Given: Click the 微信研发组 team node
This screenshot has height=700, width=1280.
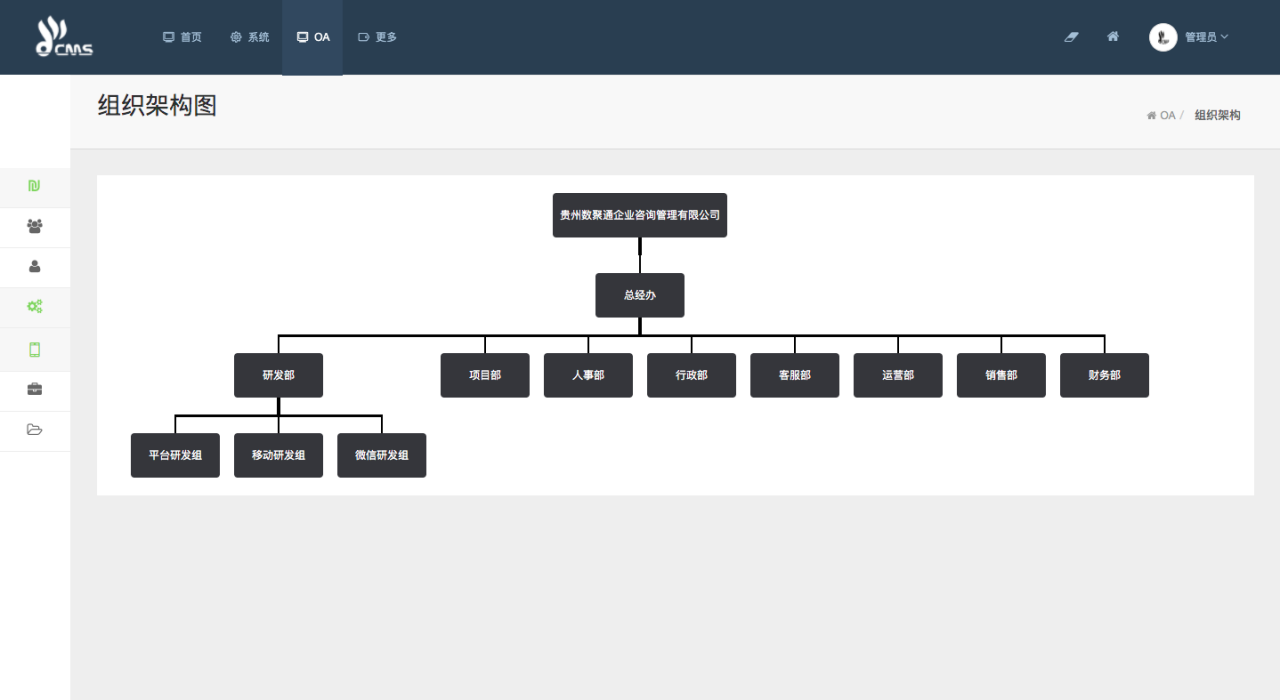Looking at the screenshot, I should [381, 455].
